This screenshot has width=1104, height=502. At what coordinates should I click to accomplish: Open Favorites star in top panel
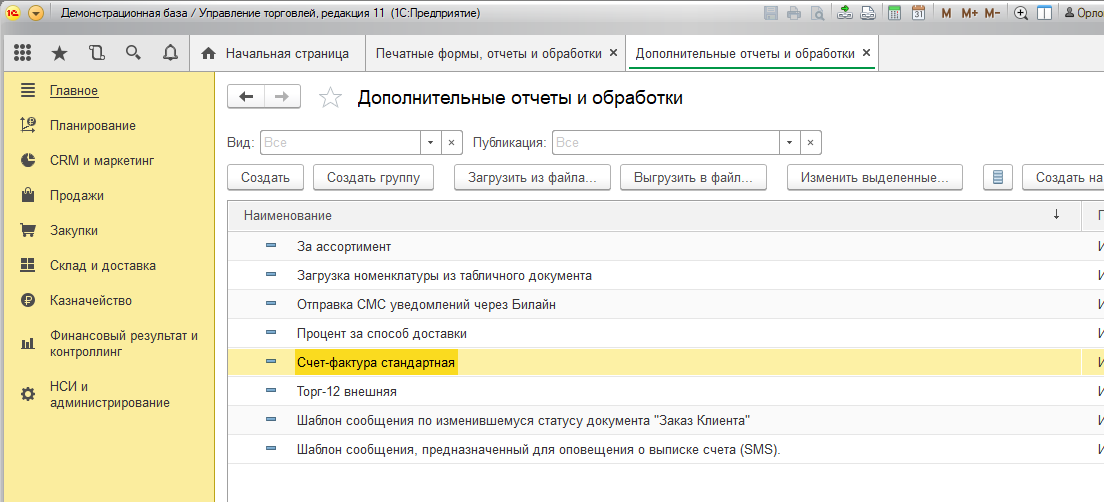(61, 54)
